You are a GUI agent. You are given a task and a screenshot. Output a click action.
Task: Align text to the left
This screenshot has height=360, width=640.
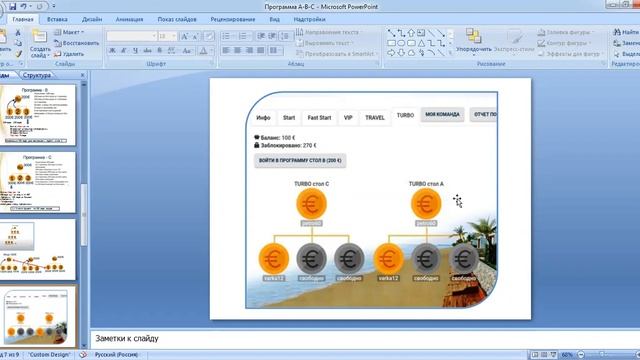(226, 50)
